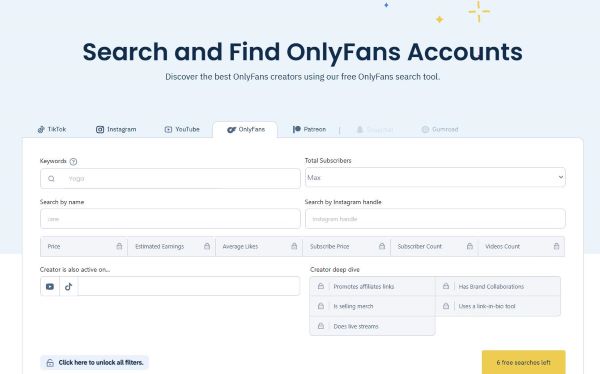Open the locked Average Likes filter
This screenshot has height=374, width=600.
point(259,247)
